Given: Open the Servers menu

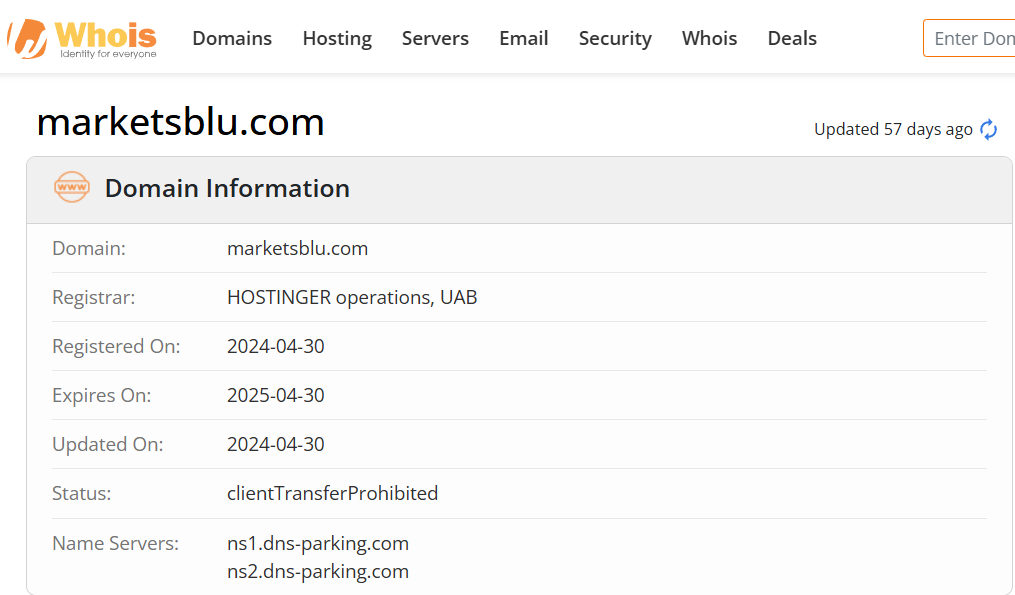Looking at the screenshot, I should 435,38.
